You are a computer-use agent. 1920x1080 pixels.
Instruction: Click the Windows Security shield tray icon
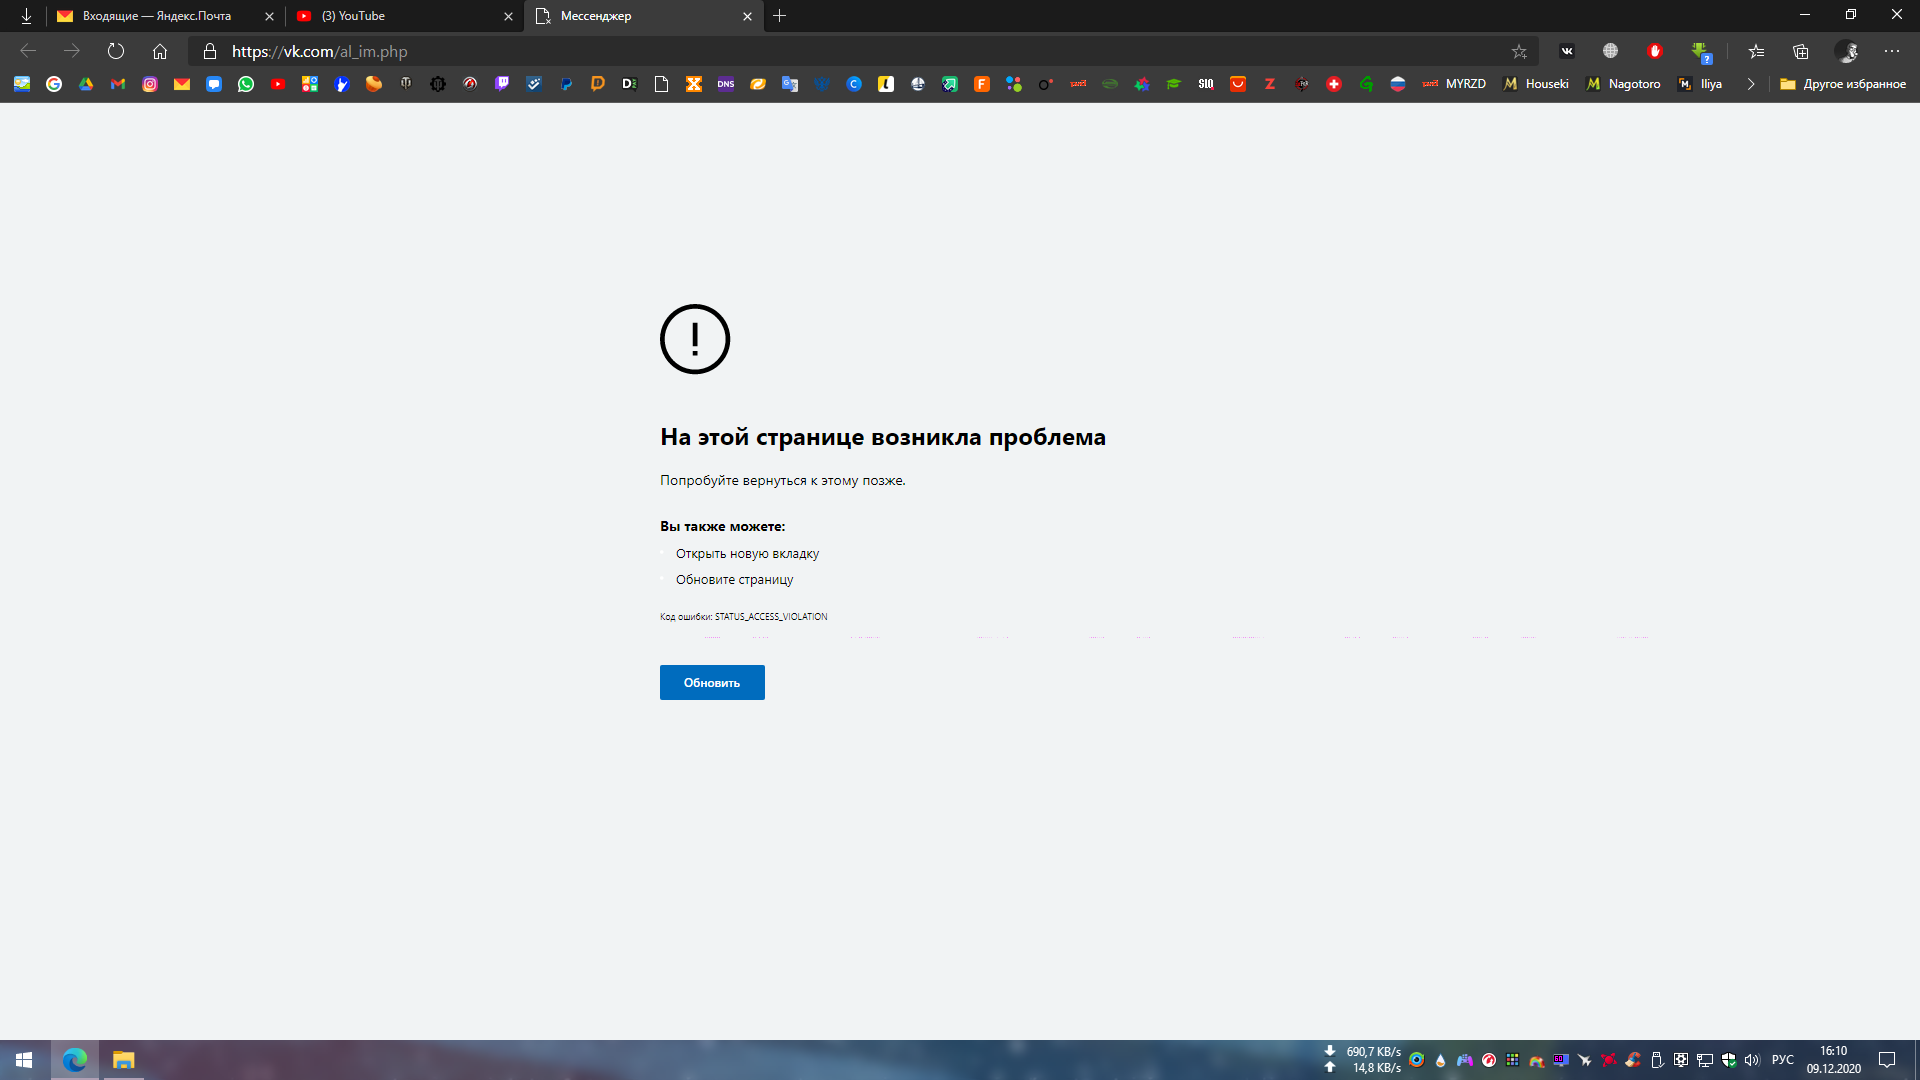1729,1060
